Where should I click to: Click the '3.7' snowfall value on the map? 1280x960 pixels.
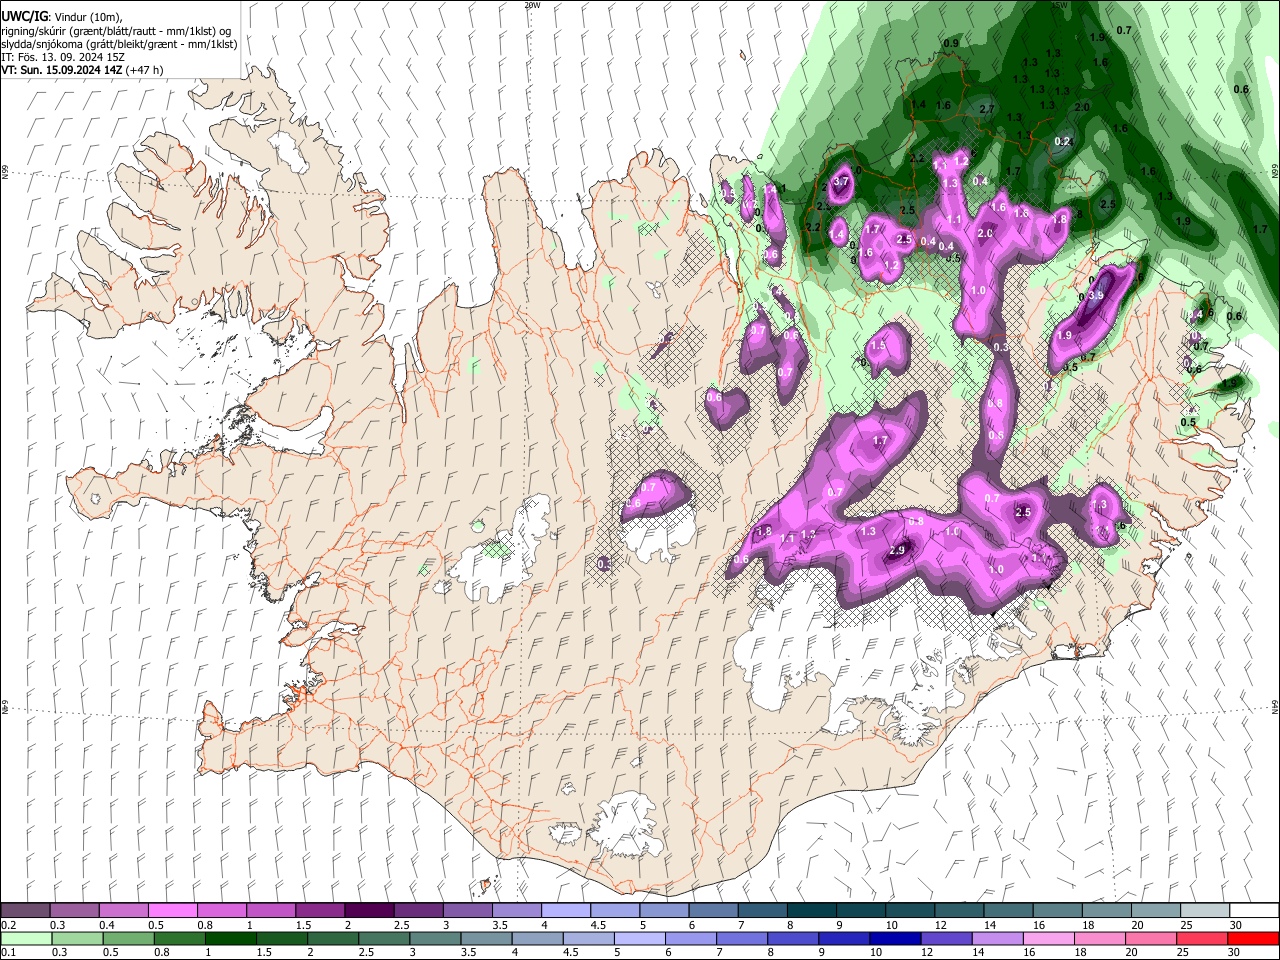point(841,181)
